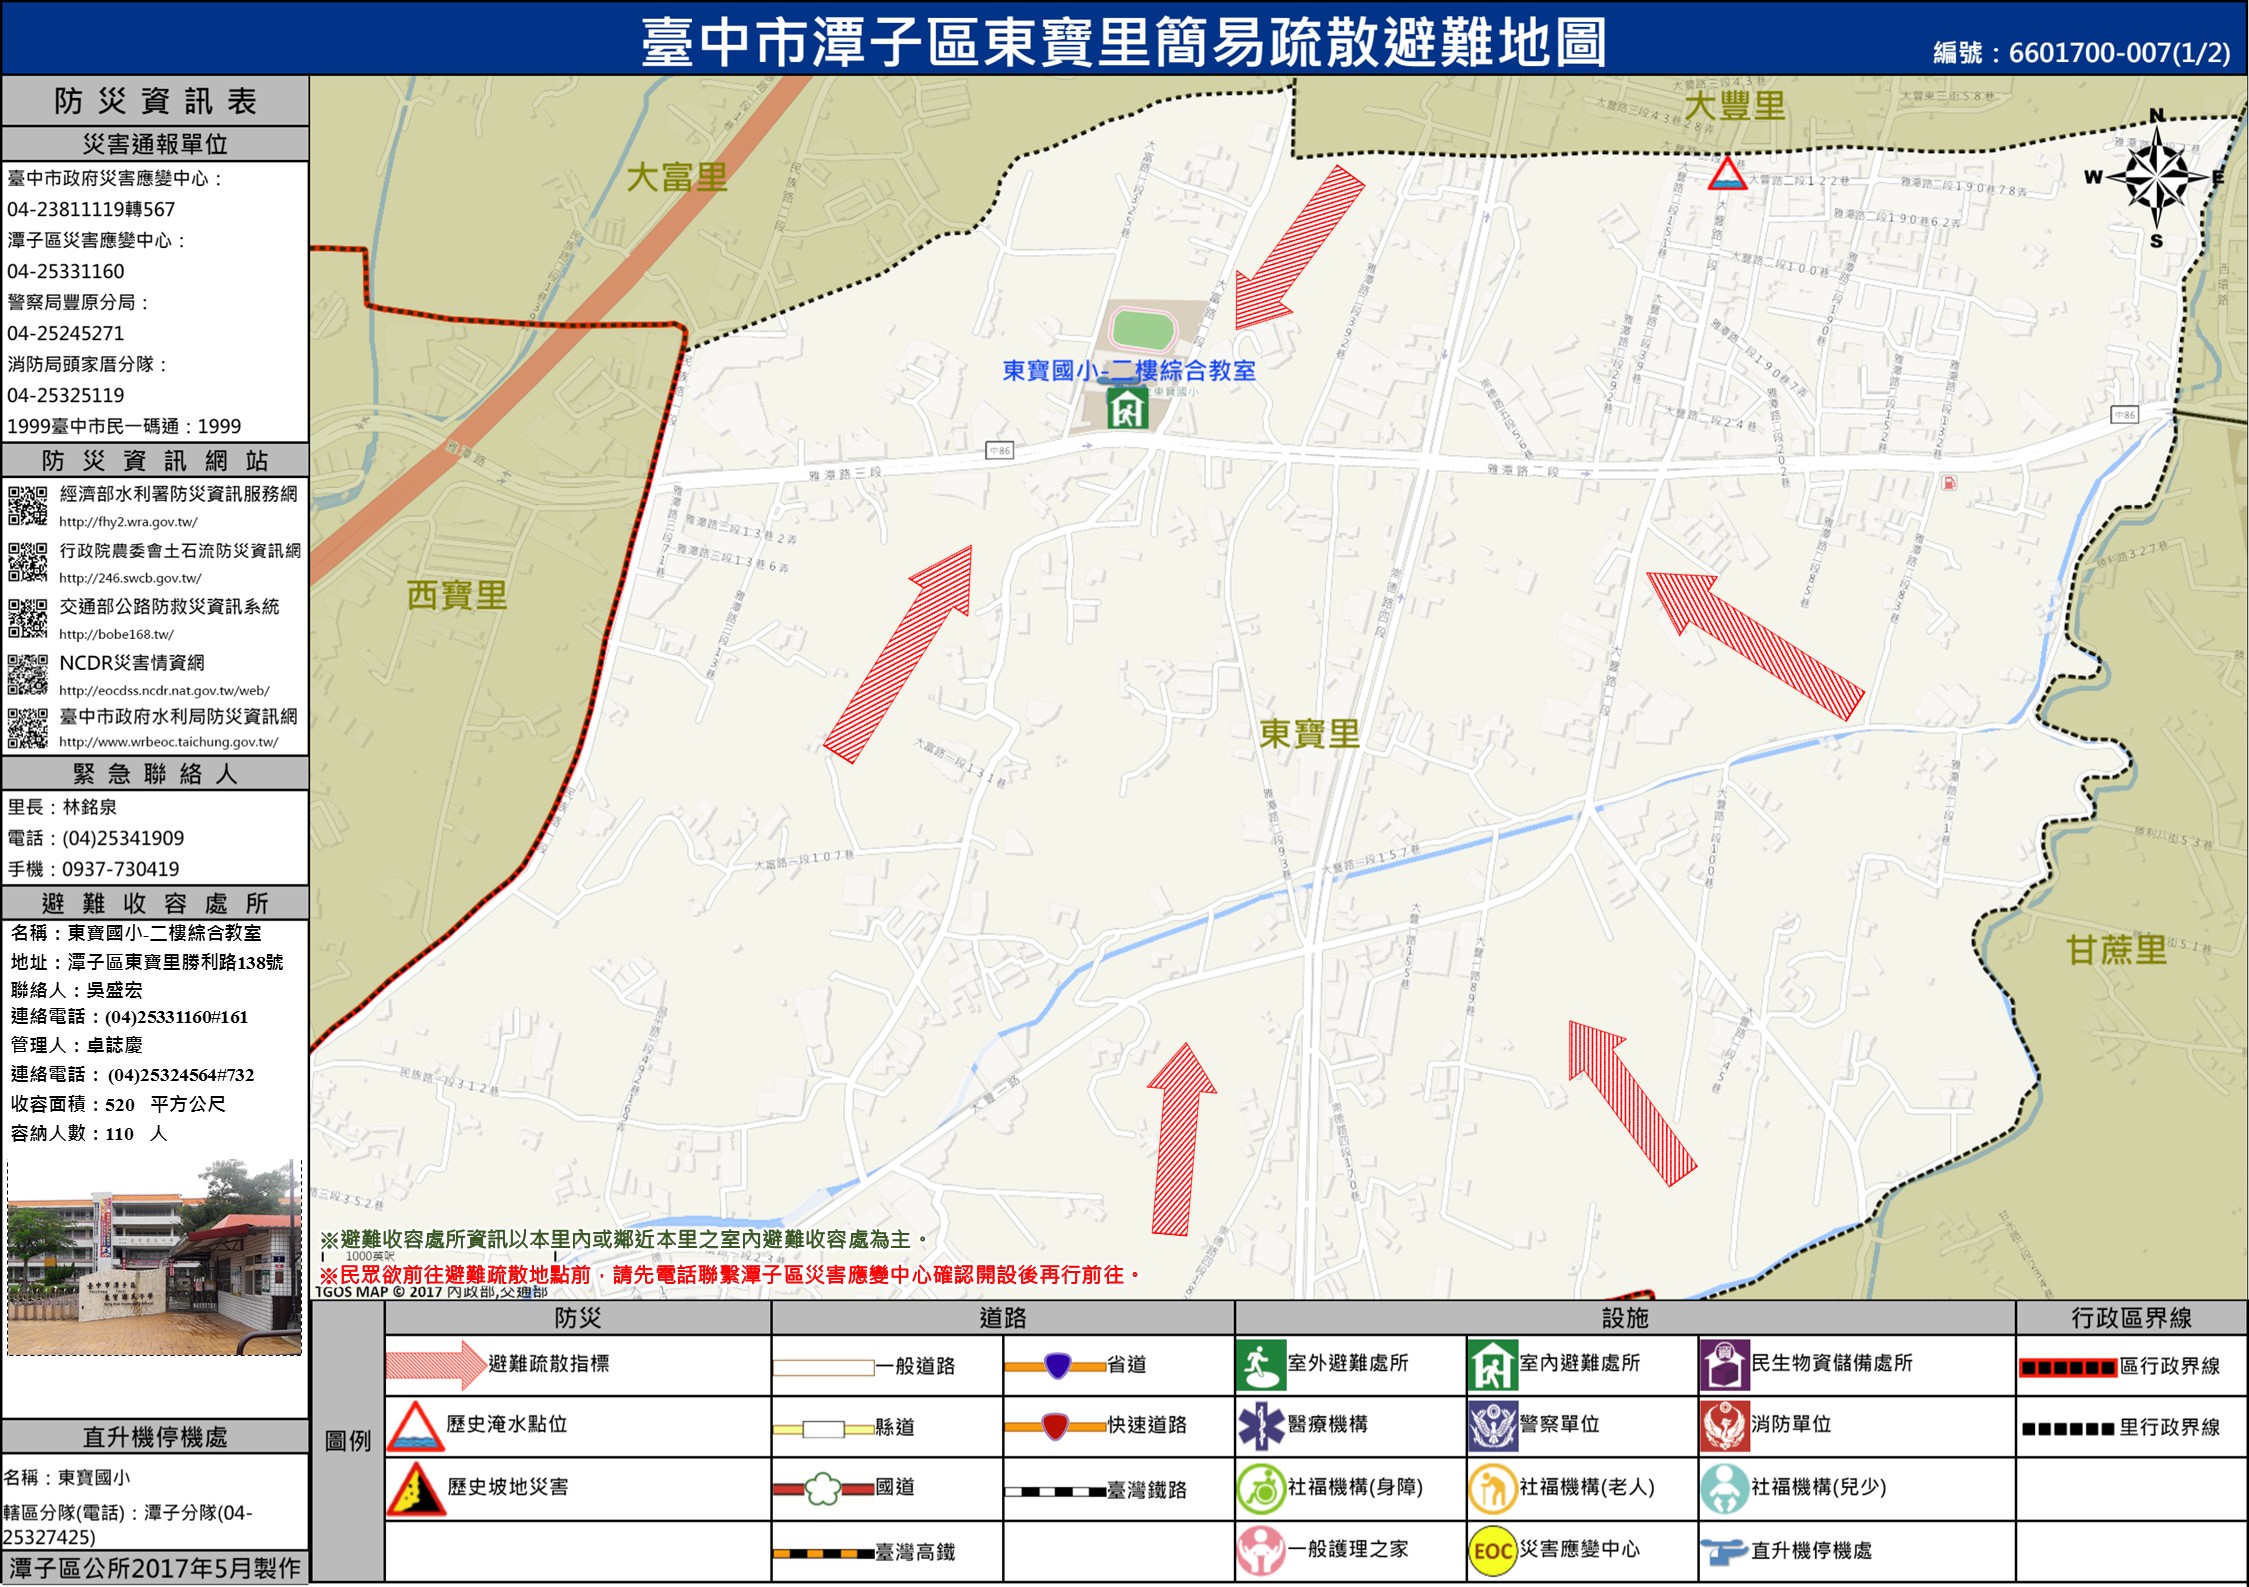Click the fire department legend icon
This screenshot has width=2249, height=1587.
click(1724, 1425)
